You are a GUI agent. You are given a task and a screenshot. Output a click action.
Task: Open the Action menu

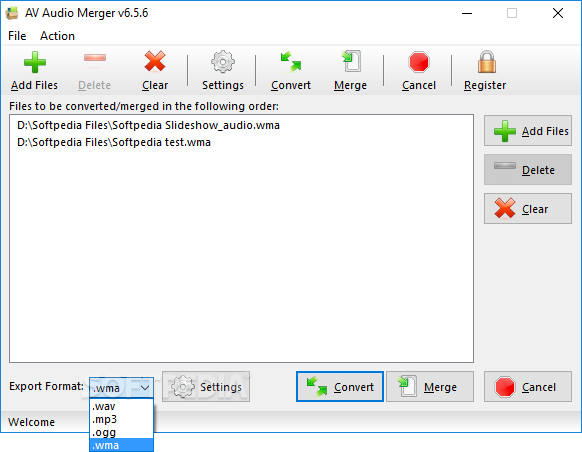tap(58, 36)
